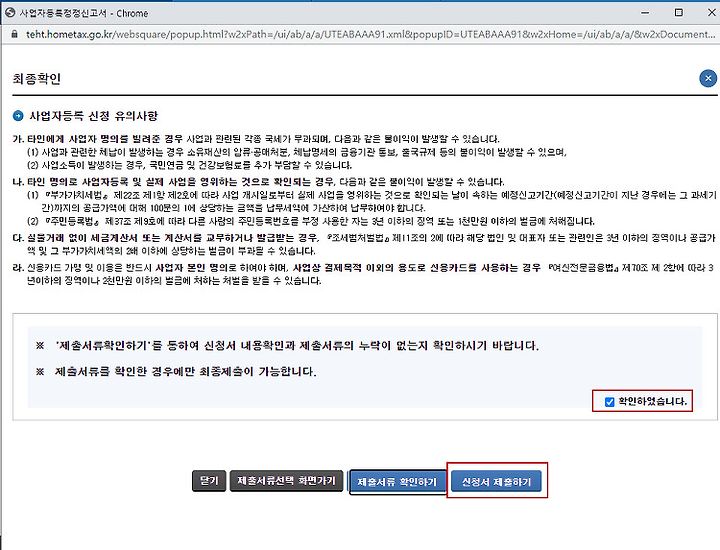The image size is (720, 550).
Task: Go to 제출서류선택 화면가기
Action: (x=286, y=481)
